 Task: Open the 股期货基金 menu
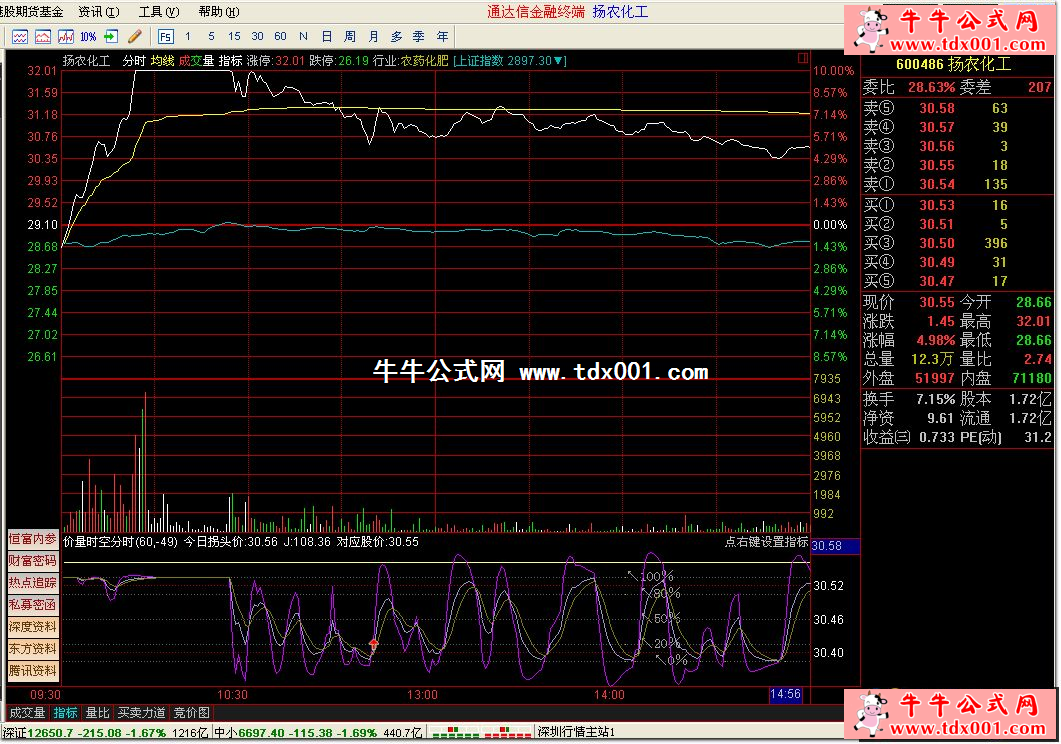point(32,11)
